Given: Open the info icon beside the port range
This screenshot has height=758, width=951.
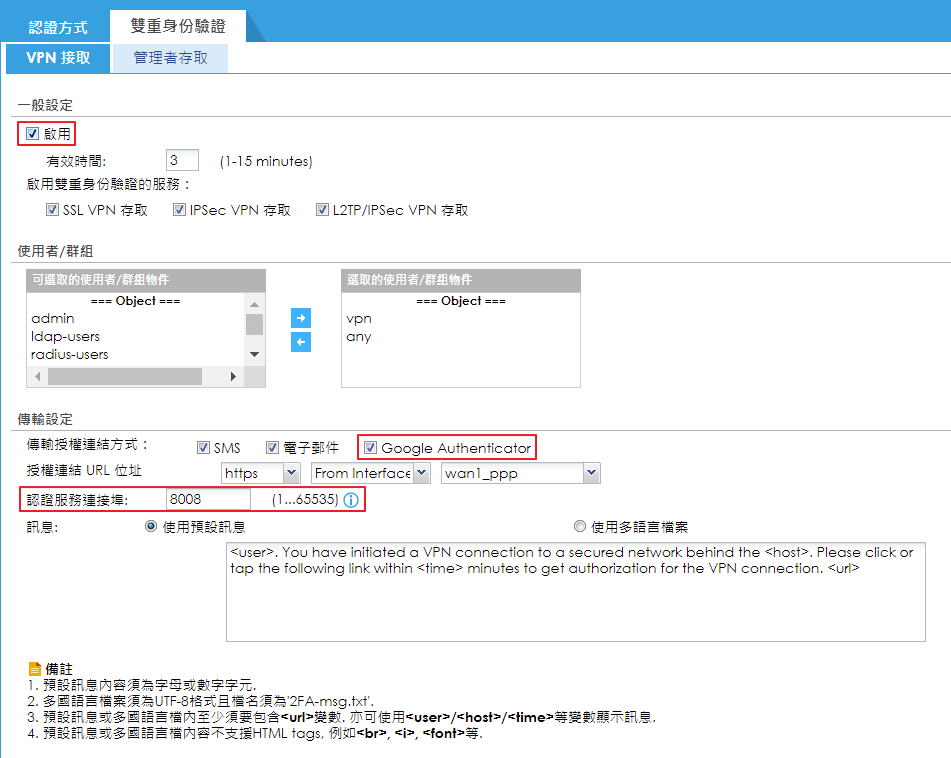Looking at the screenshot, I should click(x=351, y=500).
